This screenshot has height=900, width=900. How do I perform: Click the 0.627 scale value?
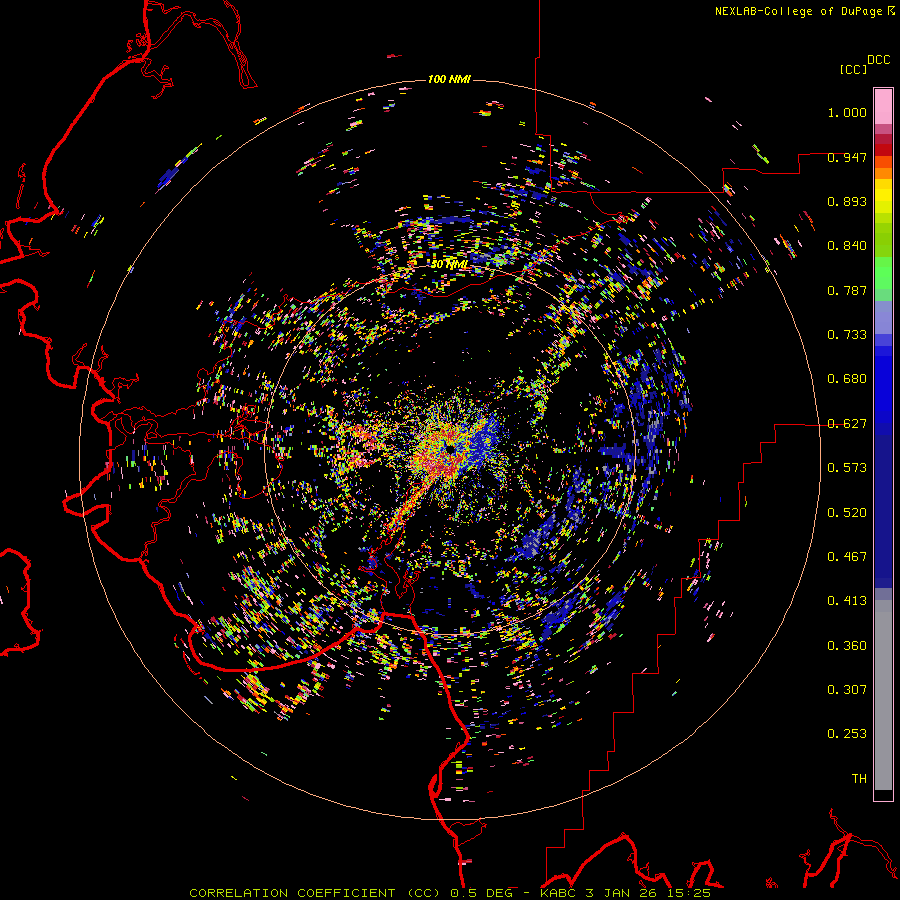point(847,424)
